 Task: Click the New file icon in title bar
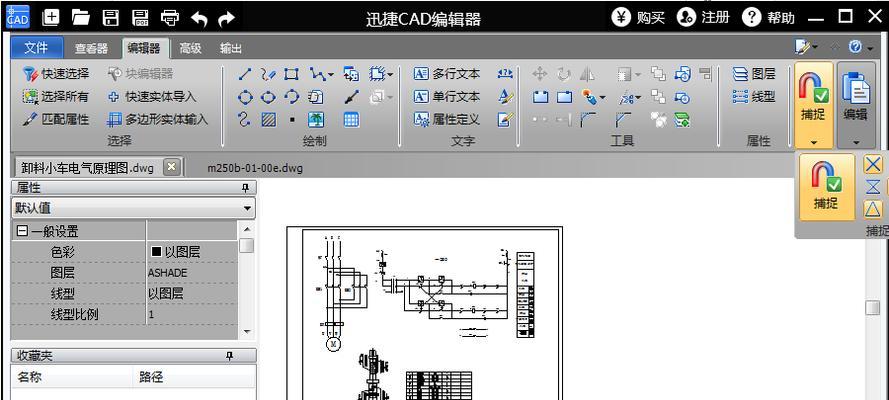point(51,18)
